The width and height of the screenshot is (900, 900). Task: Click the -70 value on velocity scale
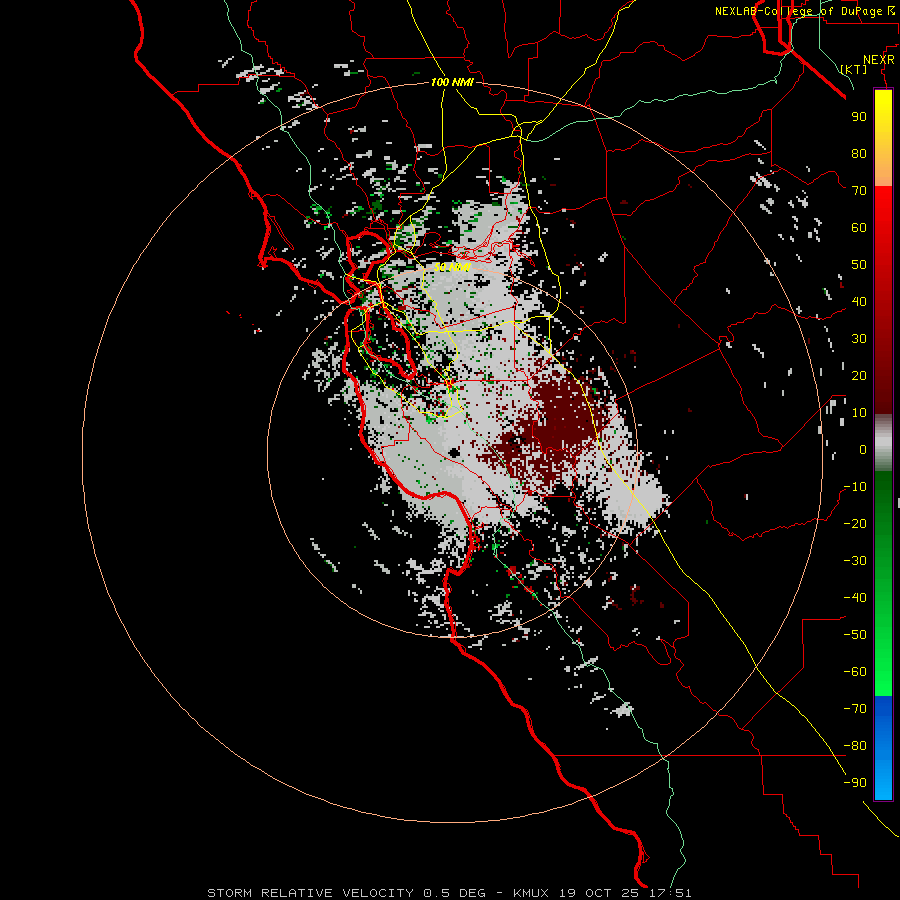pyautogui.click(x=855, y=709)
